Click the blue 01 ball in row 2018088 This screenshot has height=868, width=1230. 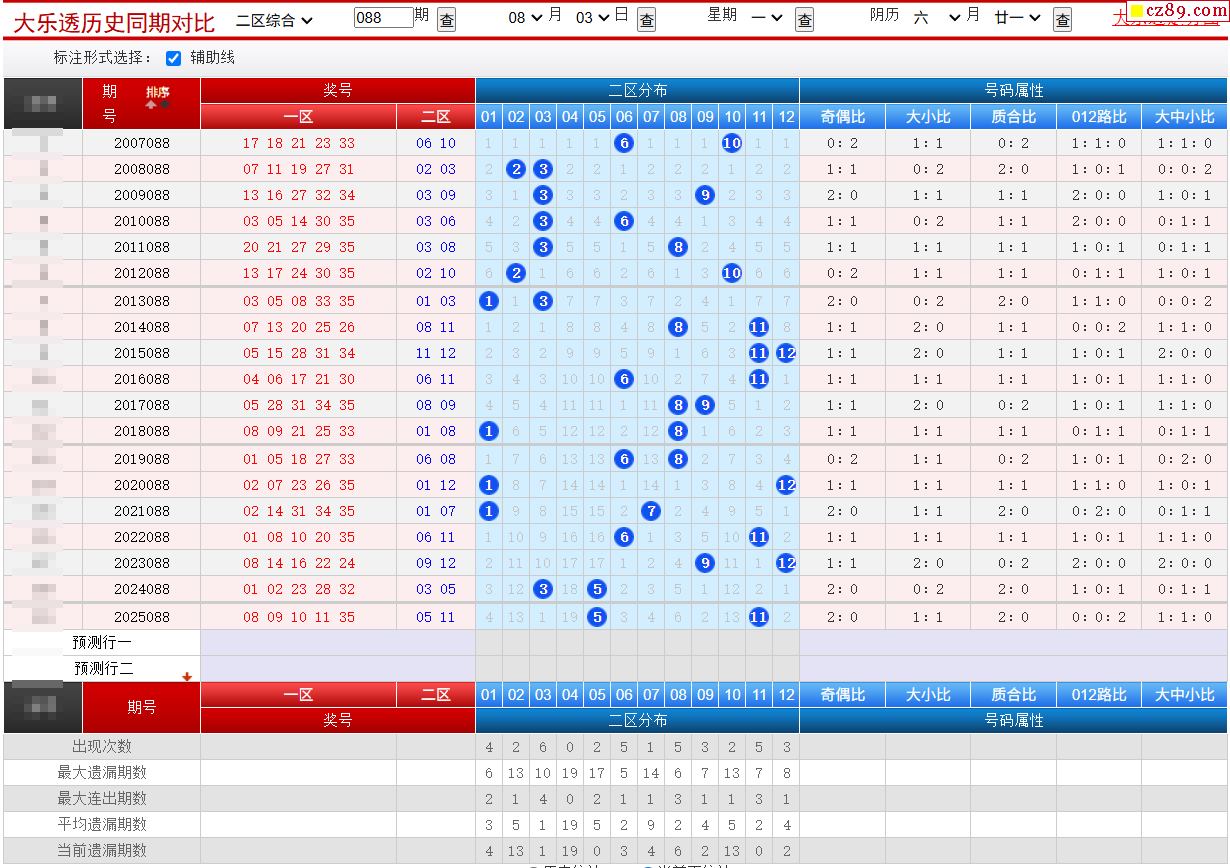[x=489, y=431]
